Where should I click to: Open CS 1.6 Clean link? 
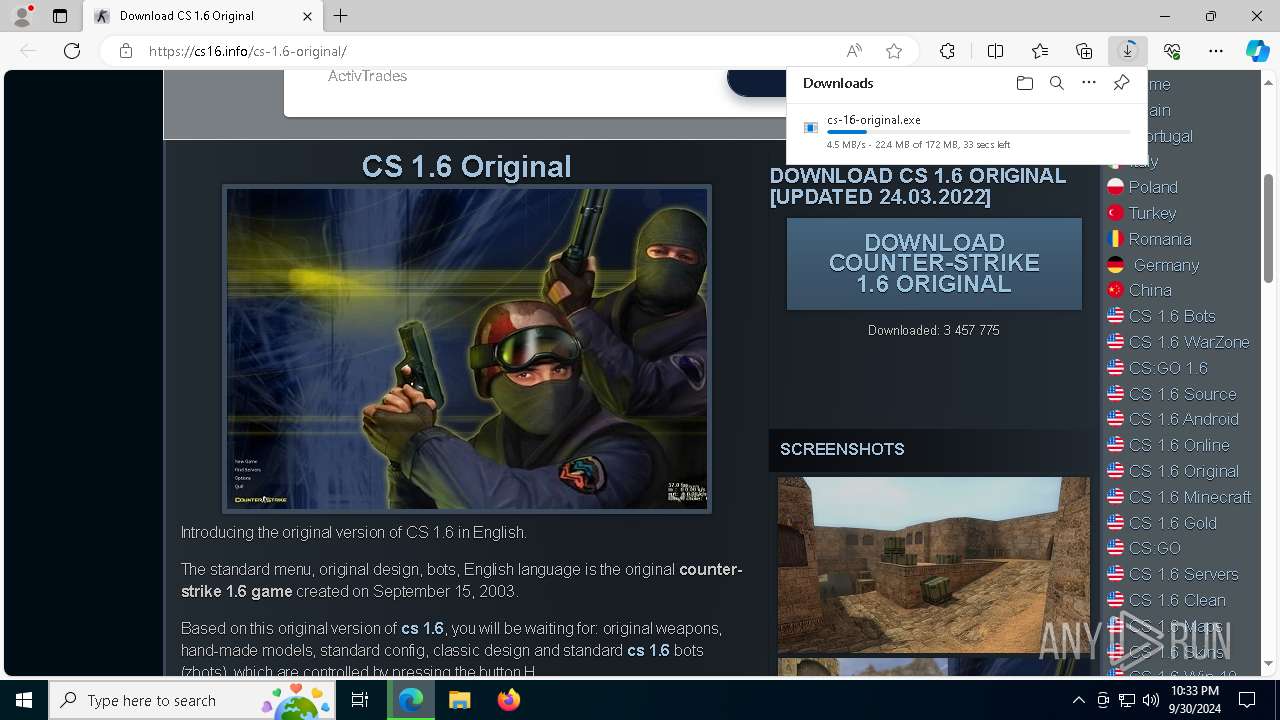1177,600
